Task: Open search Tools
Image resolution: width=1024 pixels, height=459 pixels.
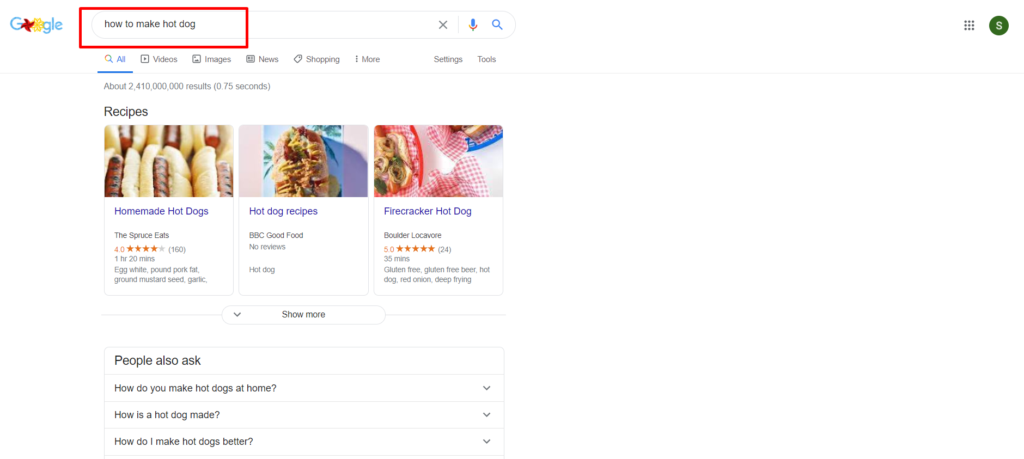Action: pyautogui.click(x=487, y=59)
